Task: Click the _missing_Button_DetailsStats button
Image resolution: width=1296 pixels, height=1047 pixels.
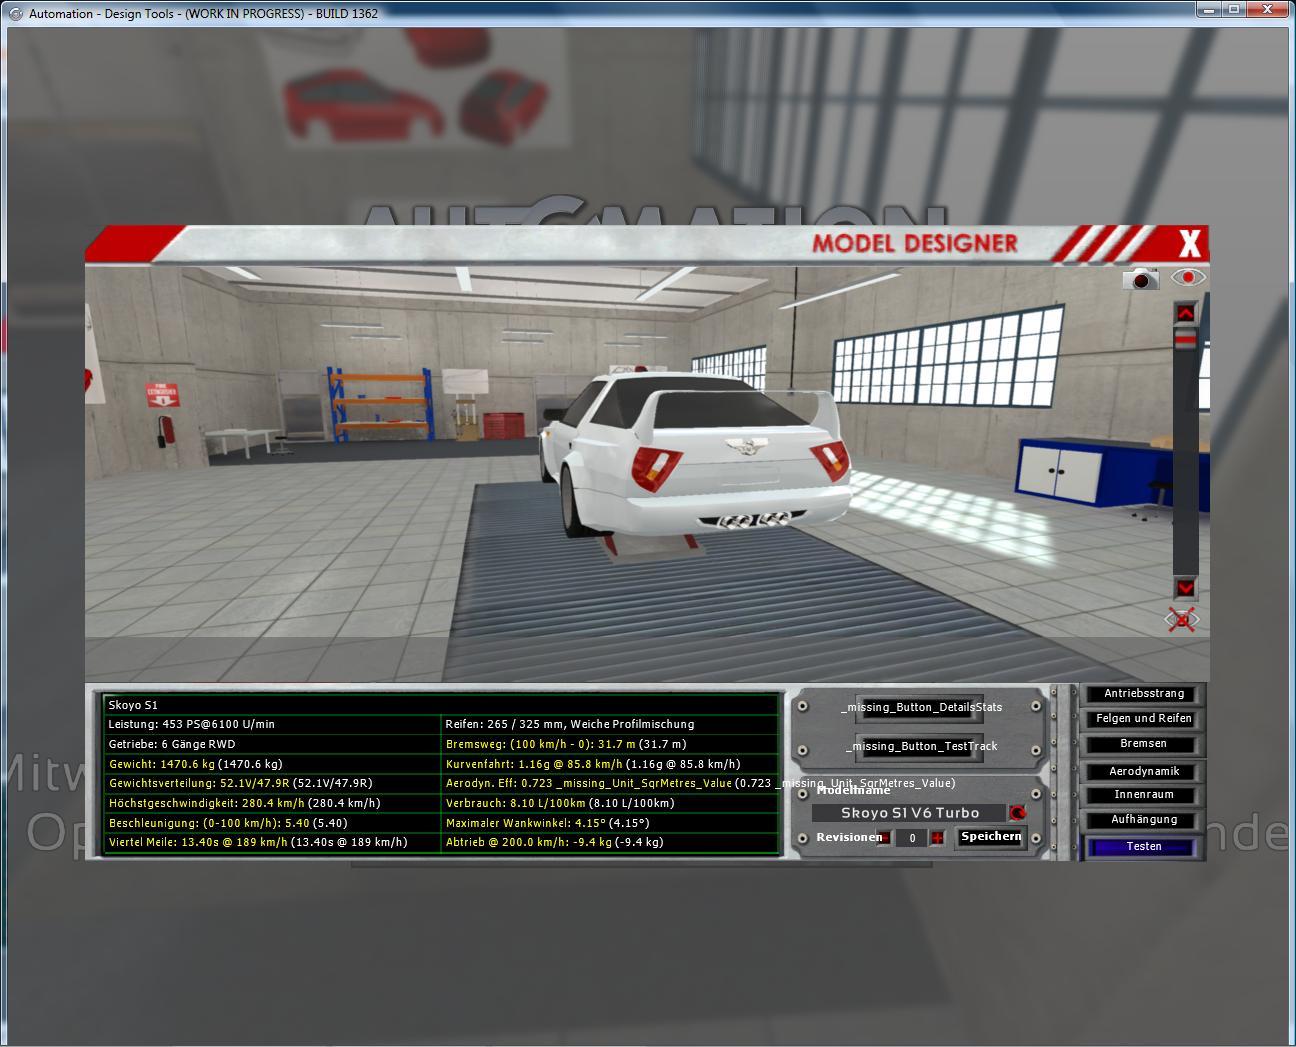Action: click(x=920, y=708)
